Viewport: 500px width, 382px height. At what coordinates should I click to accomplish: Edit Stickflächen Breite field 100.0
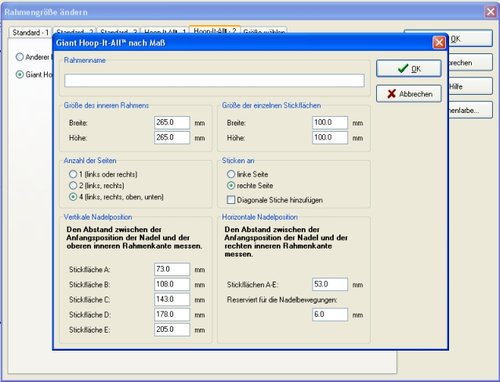pyautogui.click(x=330, y=122)
